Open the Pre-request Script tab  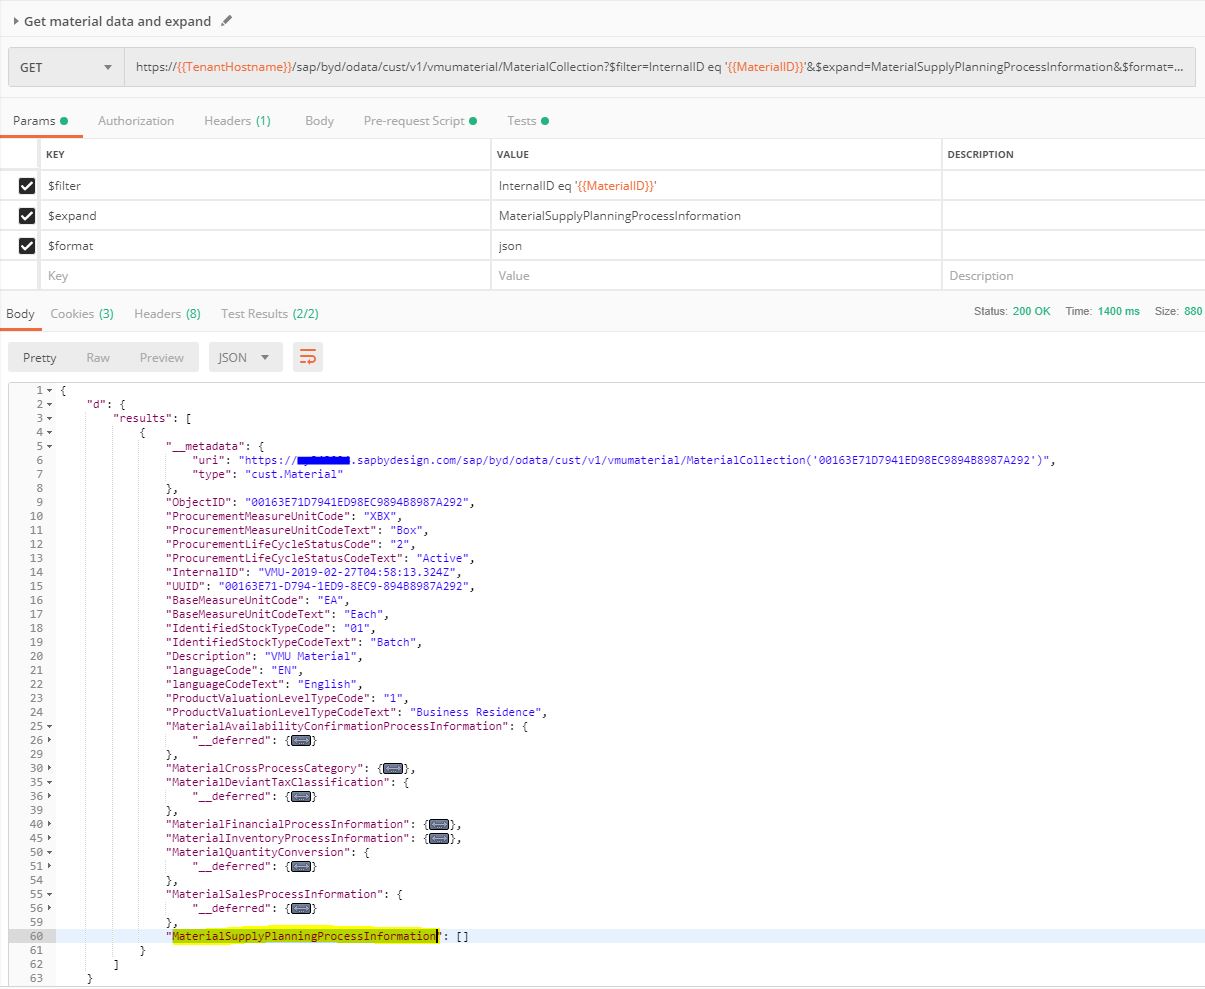click(414, 121)
